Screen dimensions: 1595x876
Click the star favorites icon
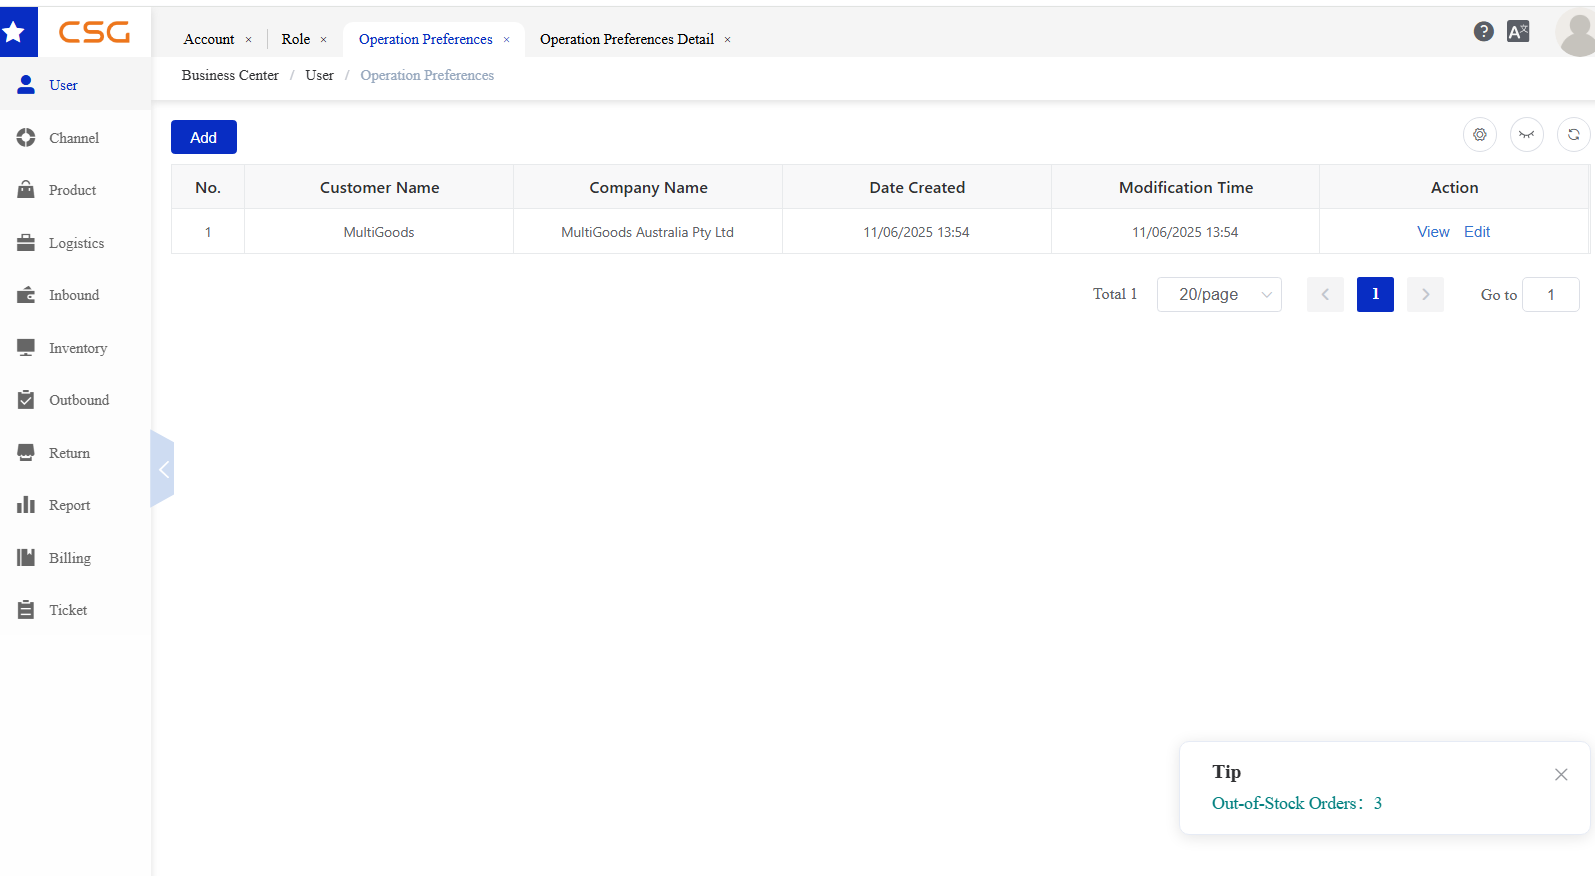pos(14,32)
